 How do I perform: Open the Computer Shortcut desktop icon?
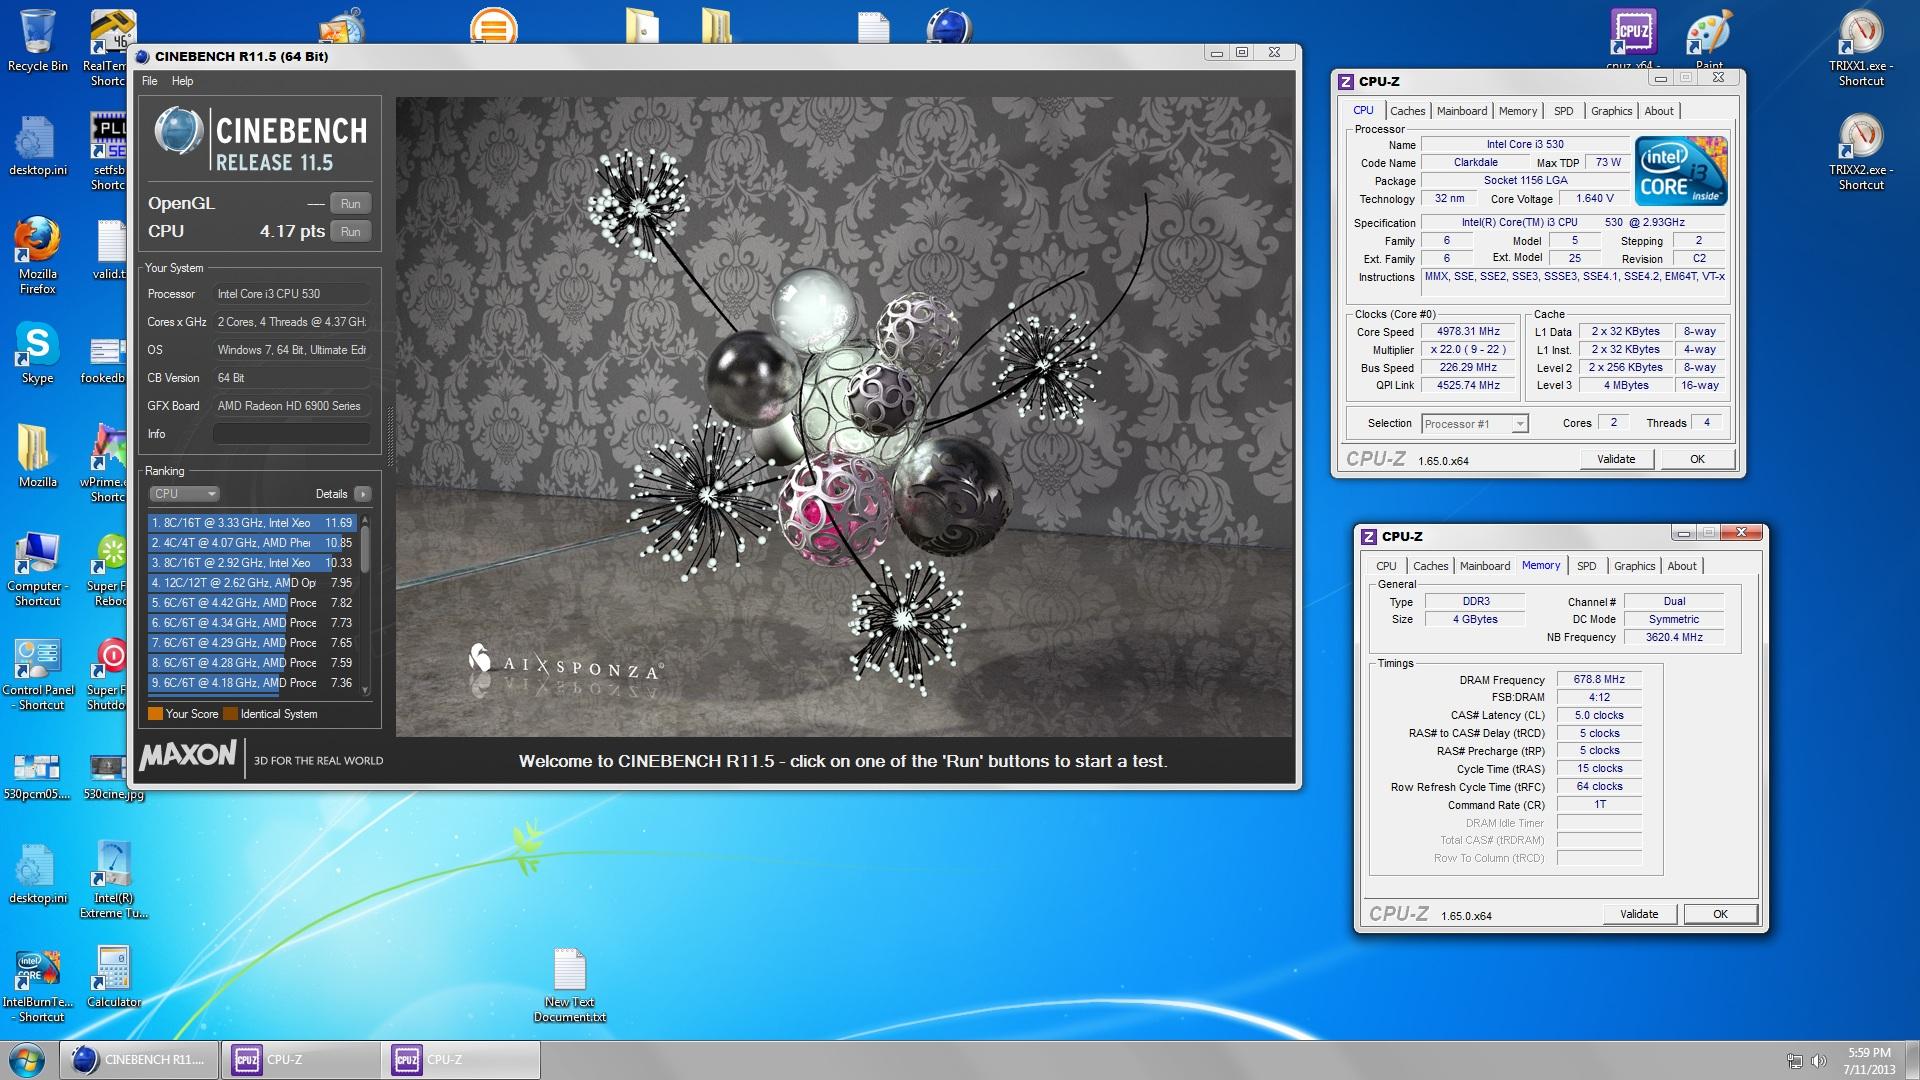38,570
